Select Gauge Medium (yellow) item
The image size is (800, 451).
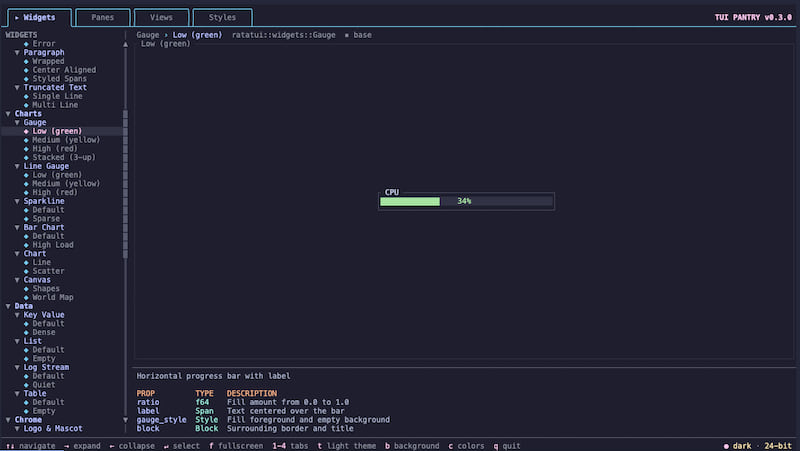[x=66, y=140]
